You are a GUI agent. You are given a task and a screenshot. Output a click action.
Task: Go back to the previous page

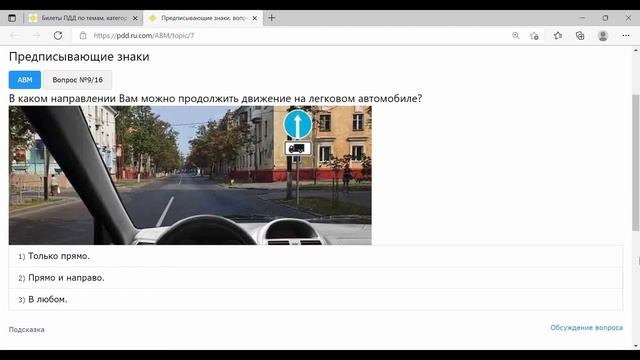14,36
